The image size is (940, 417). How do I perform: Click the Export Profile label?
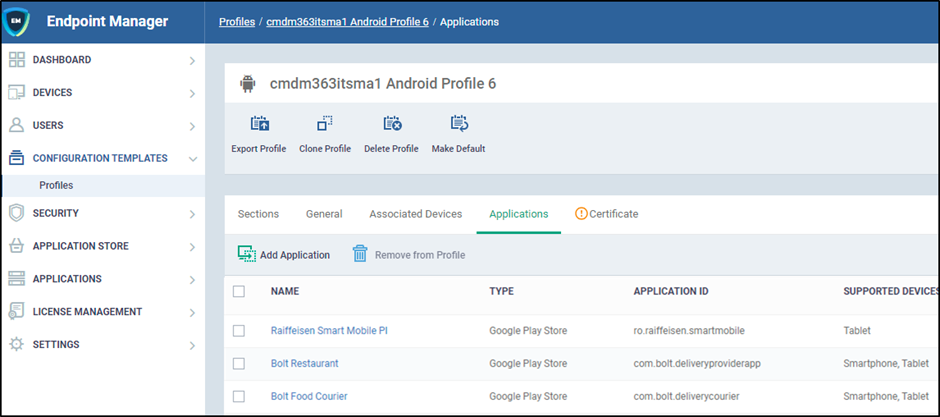pos(259,149)
